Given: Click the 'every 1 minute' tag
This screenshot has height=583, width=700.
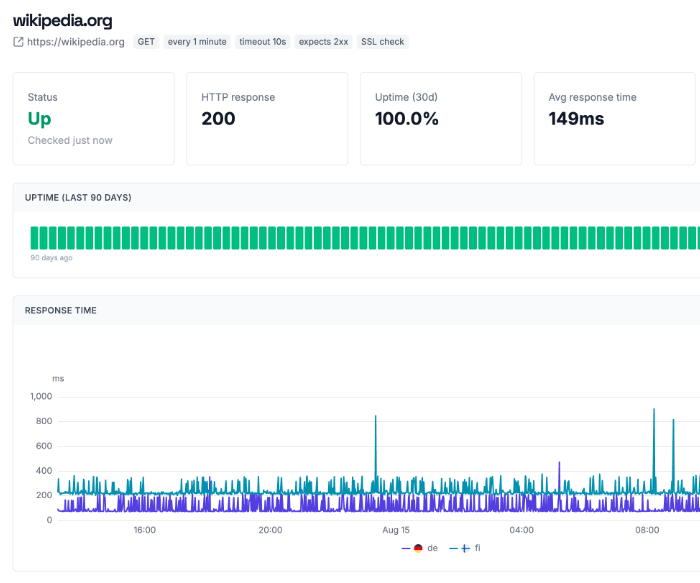Looking at the screenshot, I should click(x=197, y=42).
